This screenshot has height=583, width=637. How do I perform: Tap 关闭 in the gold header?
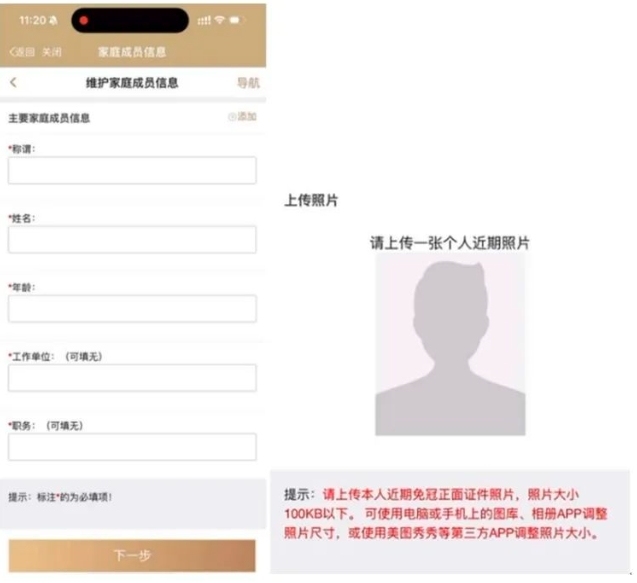pyautogui.click(x=52, y=52)
